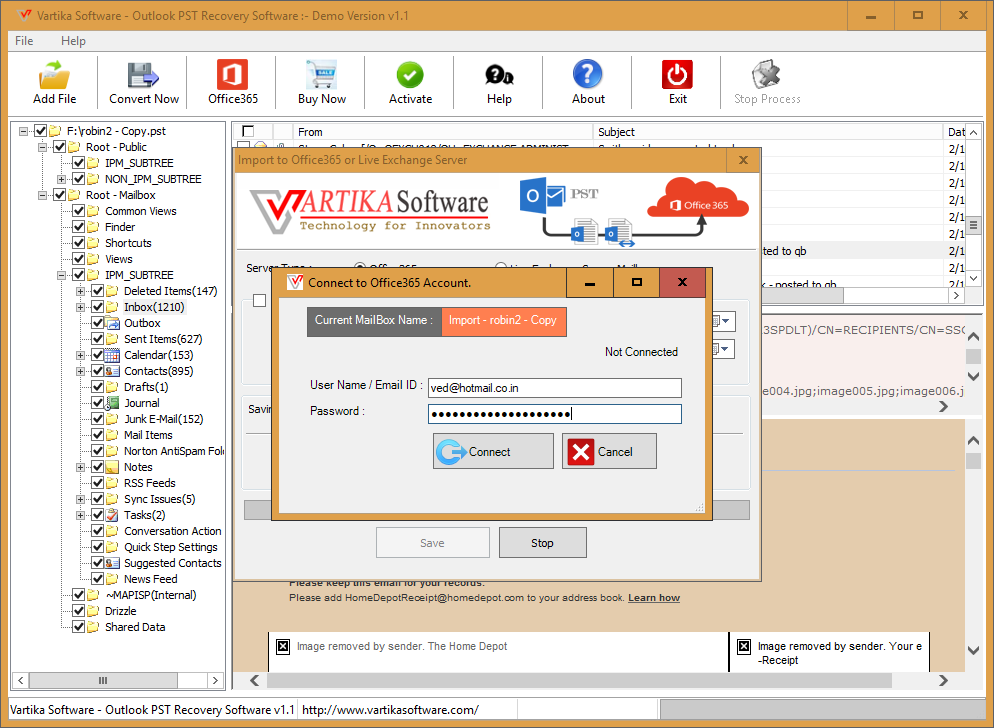Click the Connect button arrow icon
994x728 pixels.
pos(451,452)
